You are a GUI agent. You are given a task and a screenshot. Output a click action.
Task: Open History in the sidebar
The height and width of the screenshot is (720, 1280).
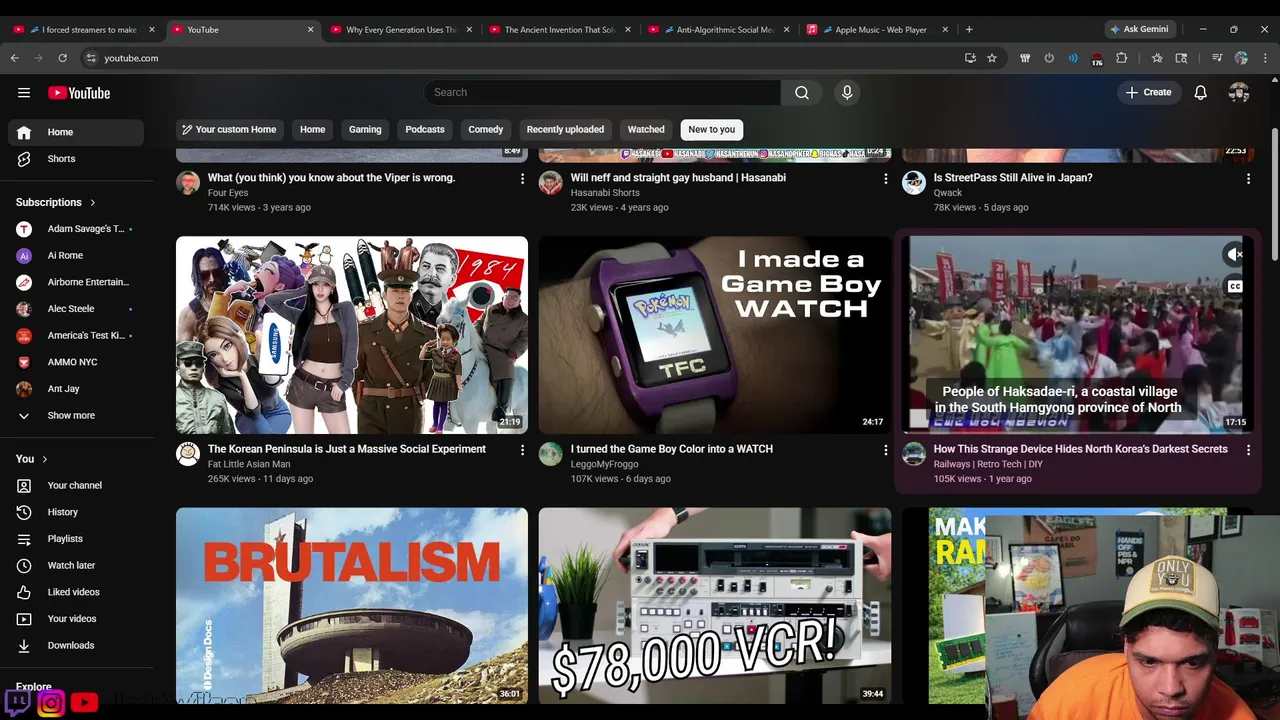click(x=76, y=512)
